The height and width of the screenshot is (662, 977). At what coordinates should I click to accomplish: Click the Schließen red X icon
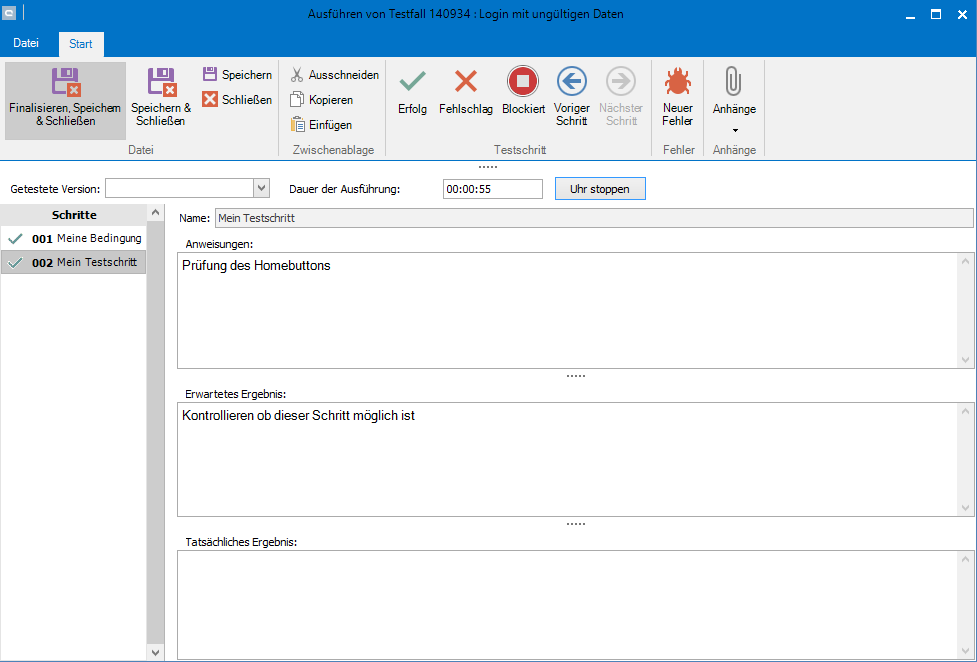click(210, 100)
